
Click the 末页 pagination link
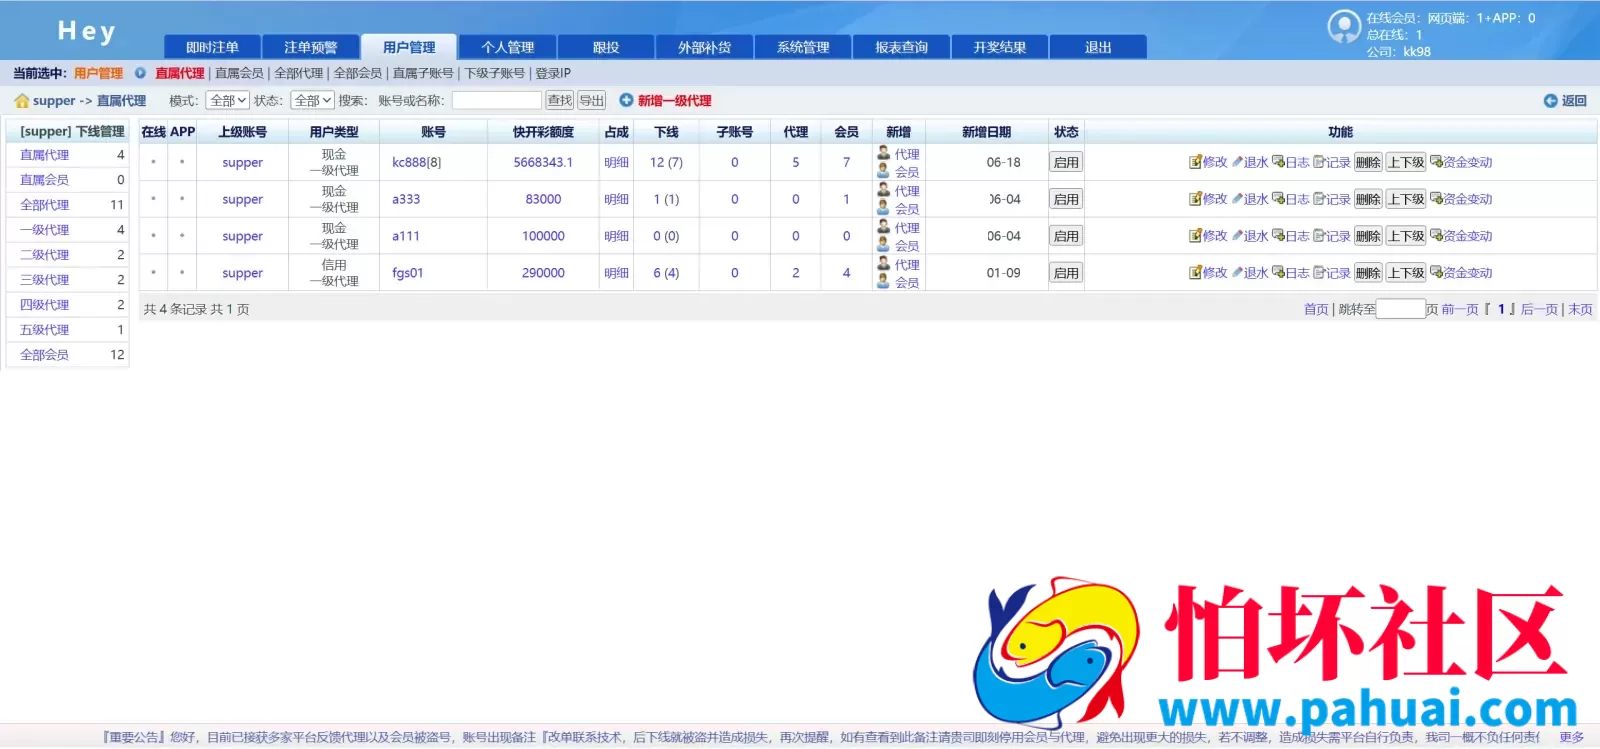1580,309
